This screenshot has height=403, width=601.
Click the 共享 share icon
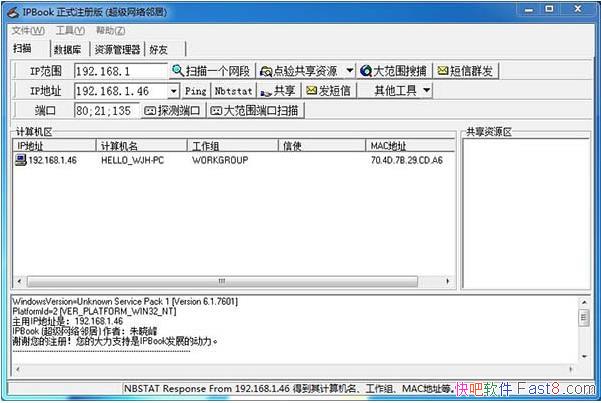266,92
